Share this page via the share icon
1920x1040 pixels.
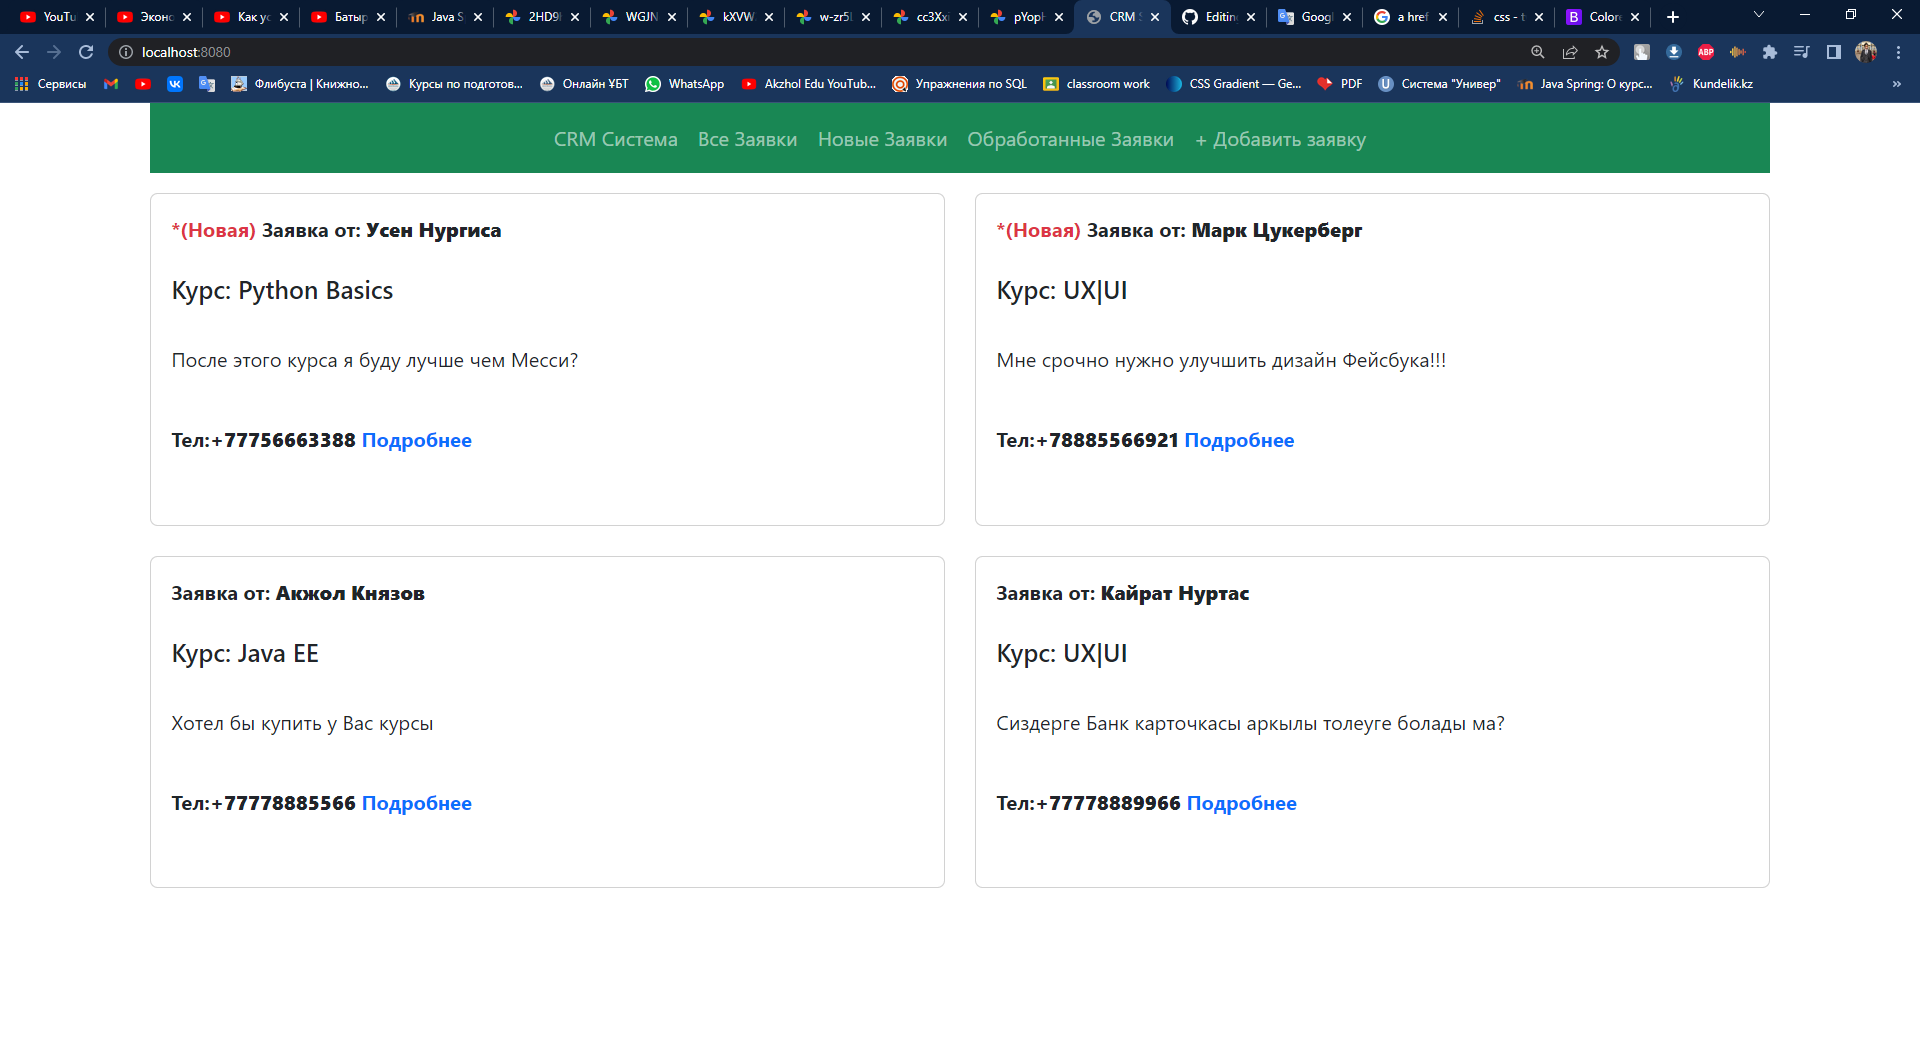coord(1570,52)
